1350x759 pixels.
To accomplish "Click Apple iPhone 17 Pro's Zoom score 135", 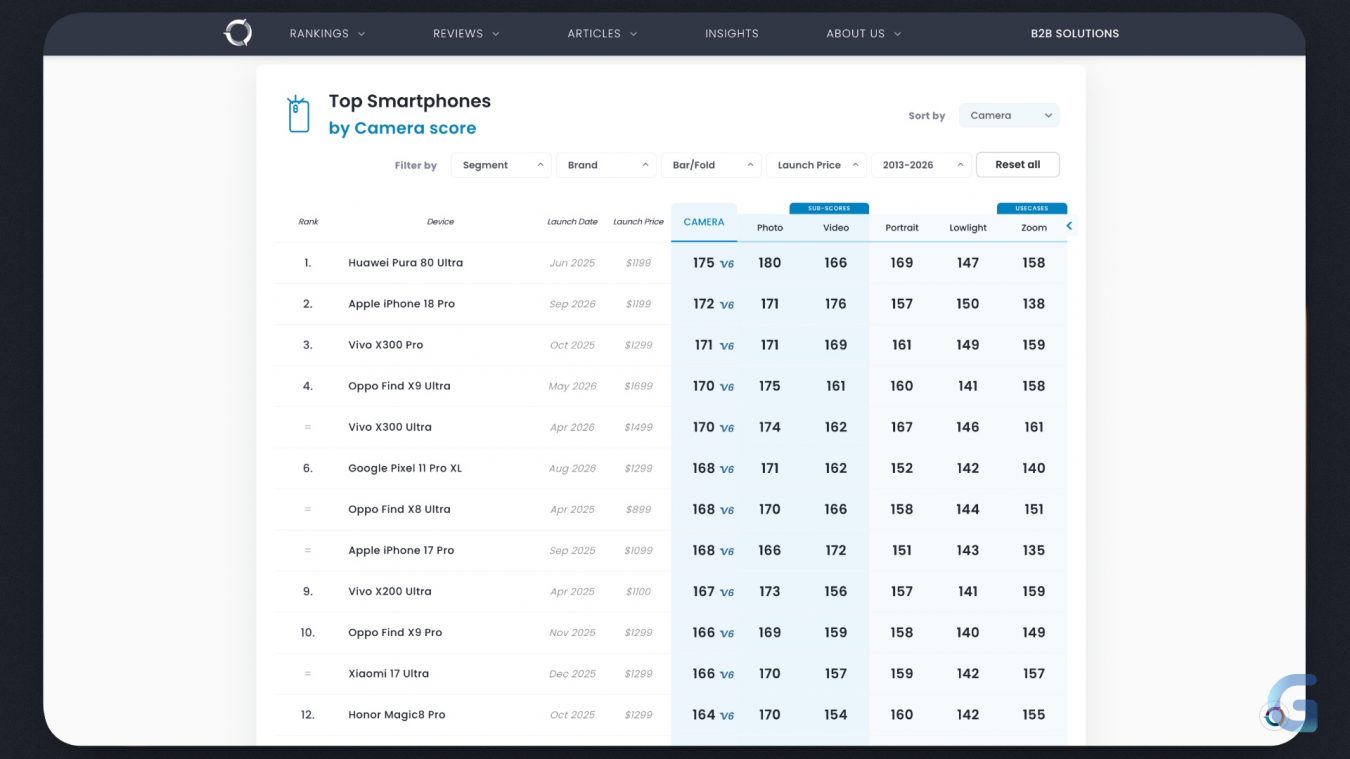I will click(1034, 550).
